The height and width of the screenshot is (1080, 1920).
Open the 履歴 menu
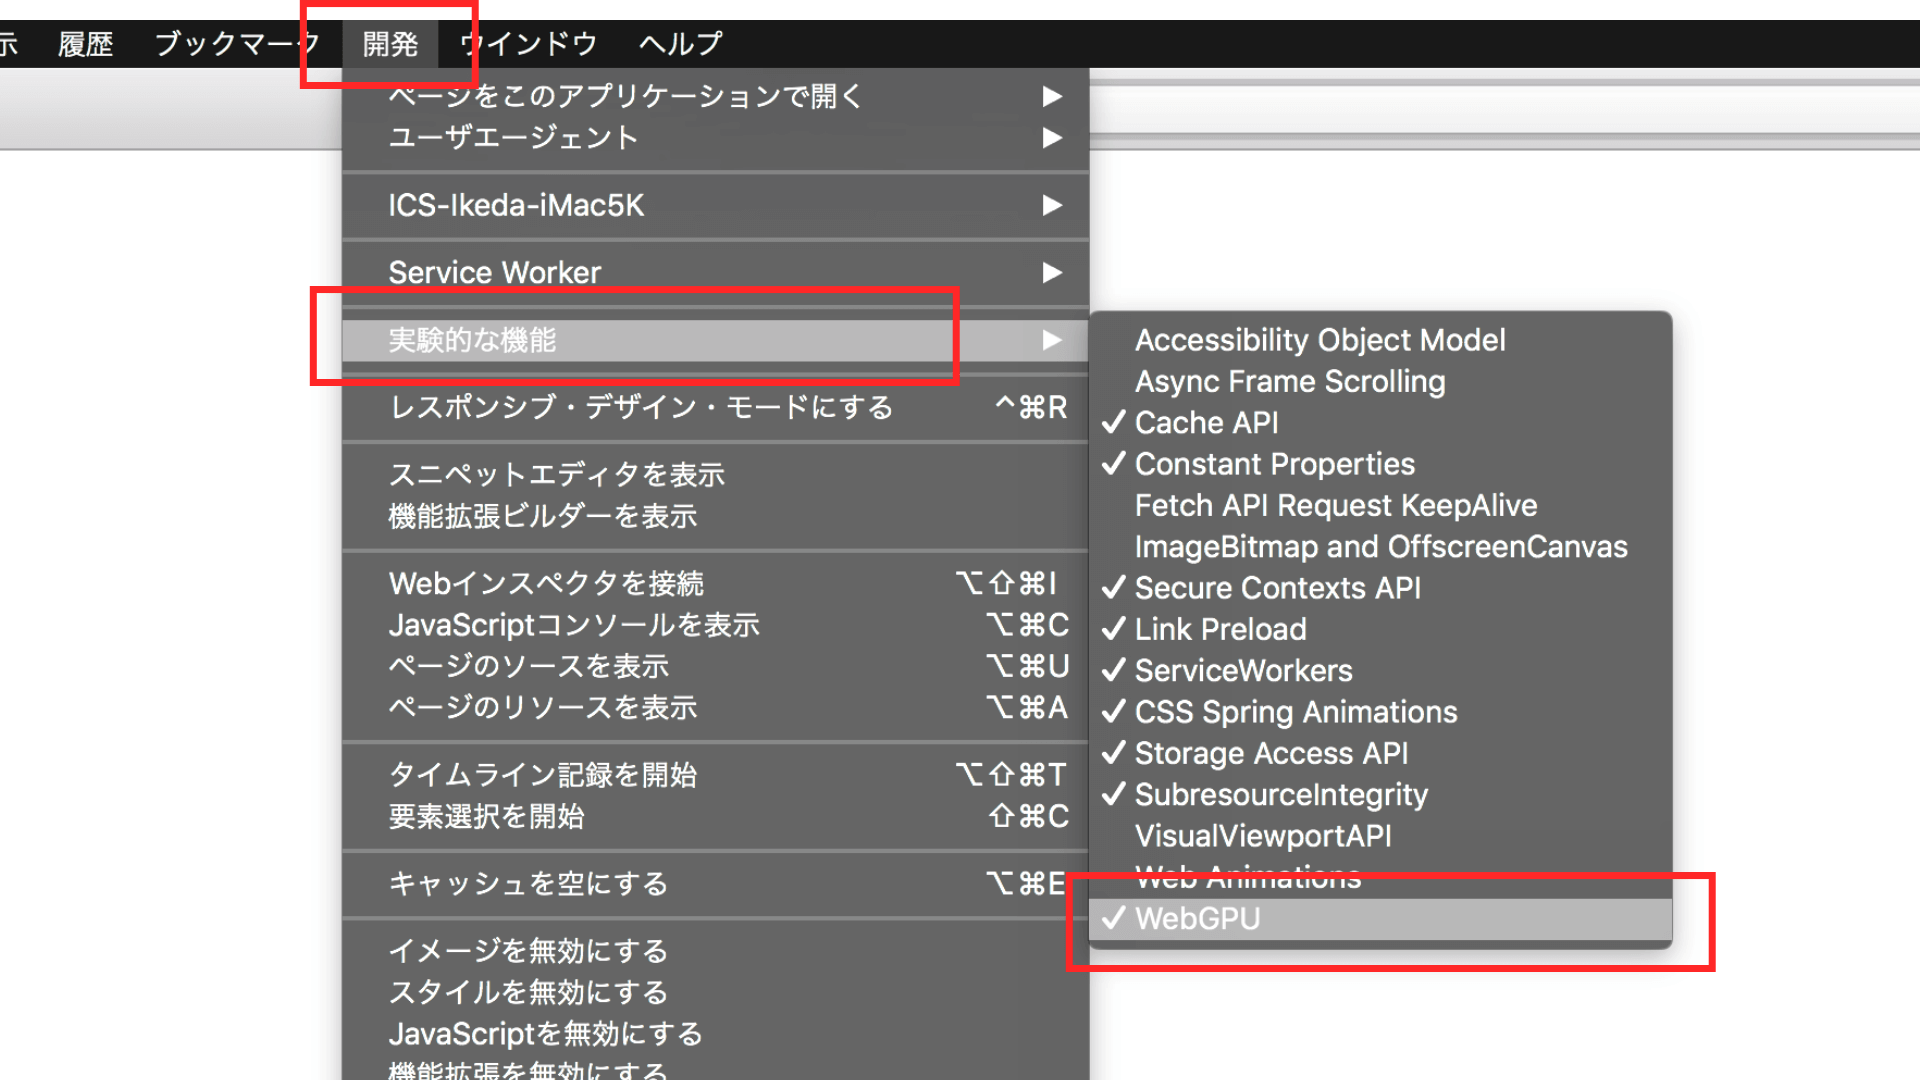[85, 44]
